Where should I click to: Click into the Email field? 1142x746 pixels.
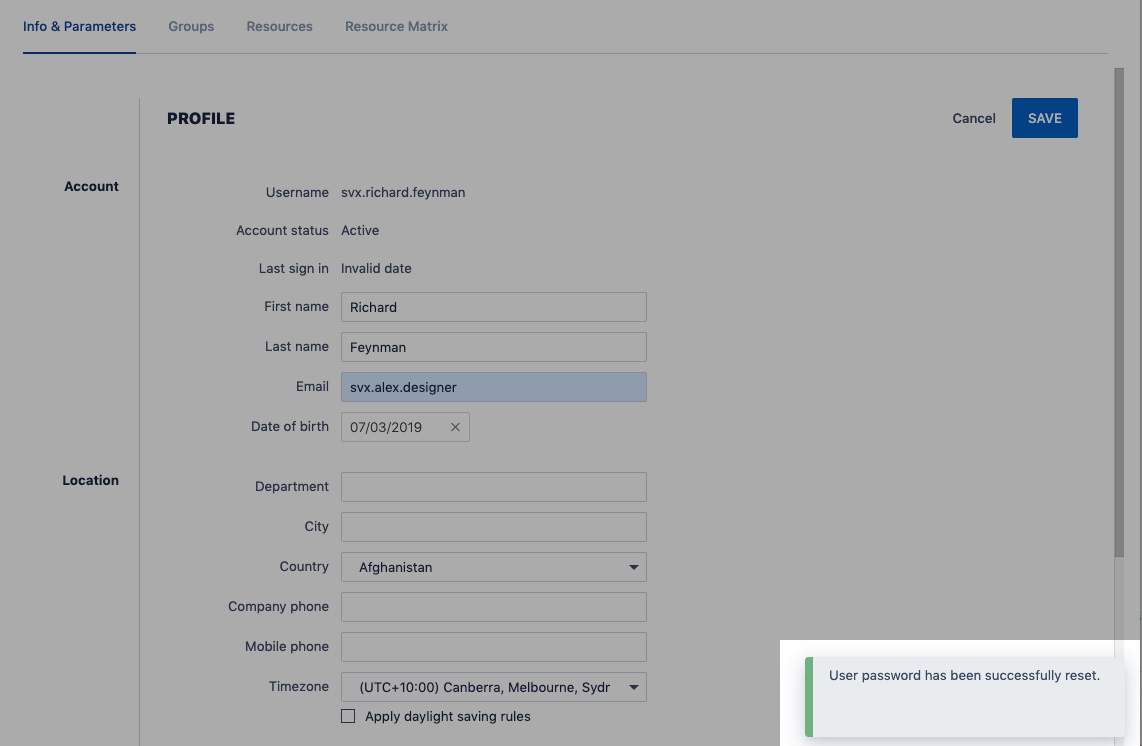pos(494,387)
